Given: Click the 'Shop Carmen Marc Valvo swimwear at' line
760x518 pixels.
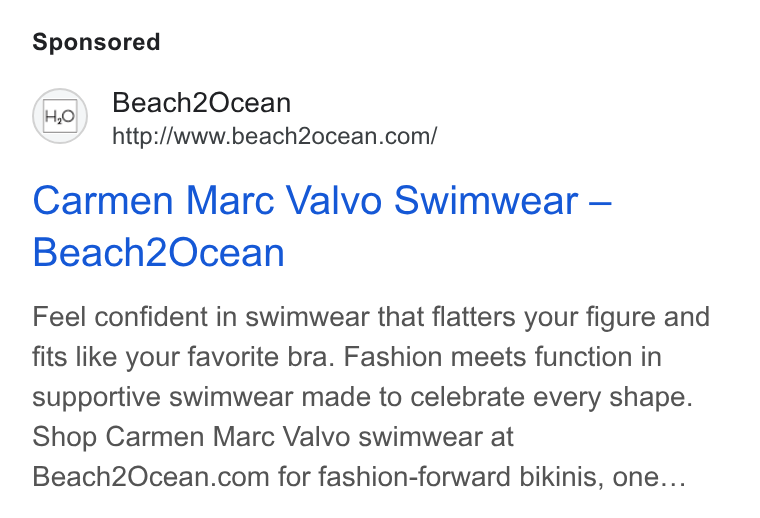Looking at the screenshot, I should 272,437.
